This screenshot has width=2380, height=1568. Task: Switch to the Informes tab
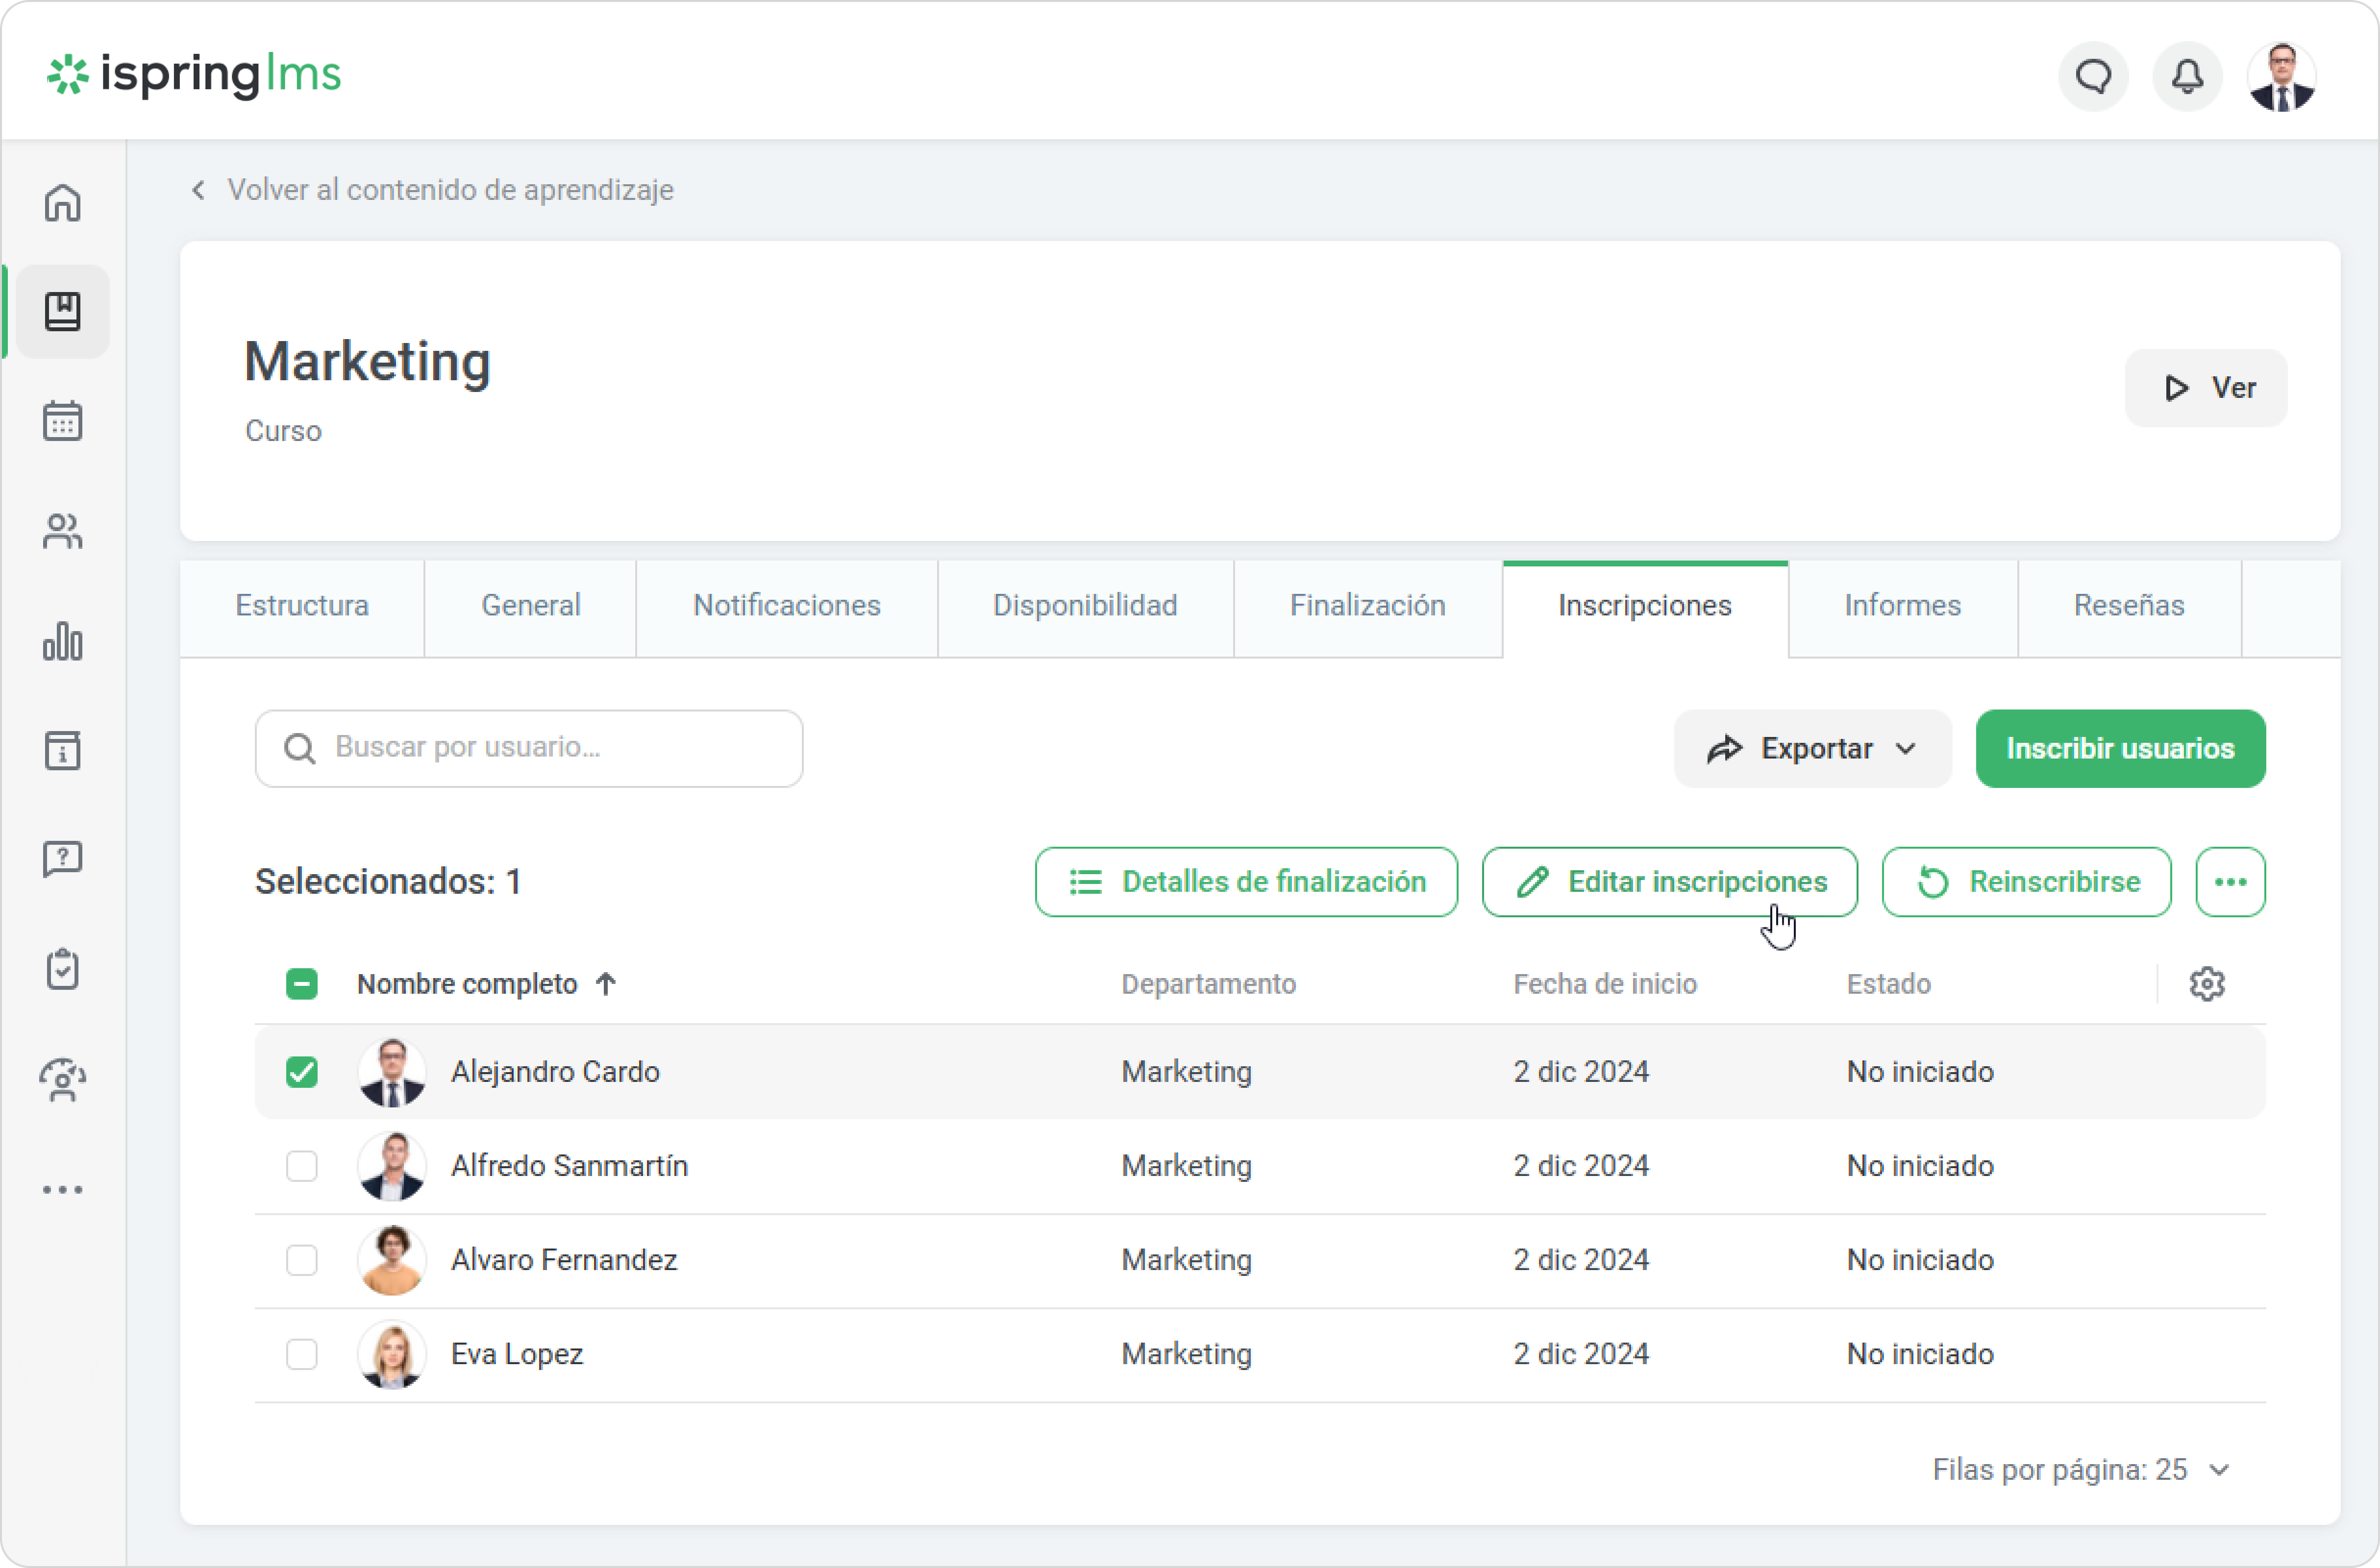pyautogui.click(x=1902, y=606)
